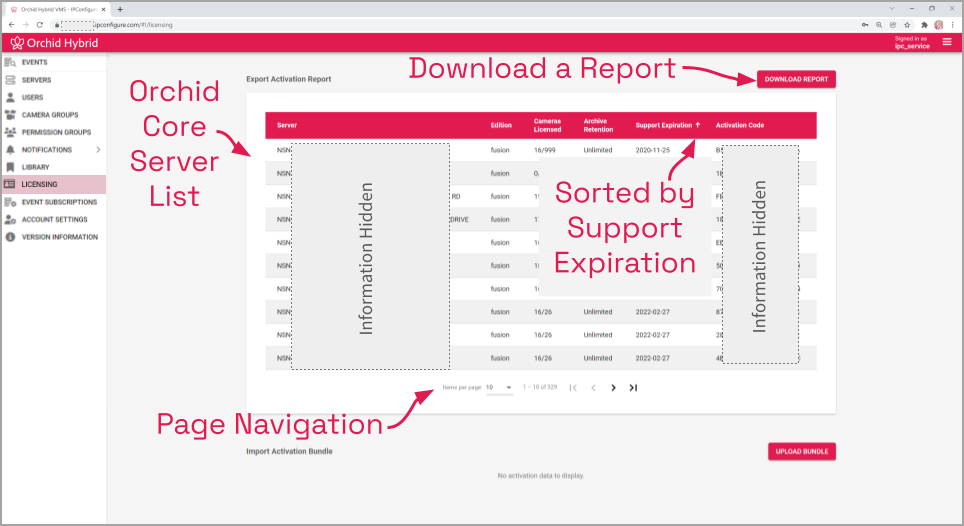This screenshot has width=964, height=526.
Task: Go to next page of results
Action: pyautogui.click(x=613, y=388)
